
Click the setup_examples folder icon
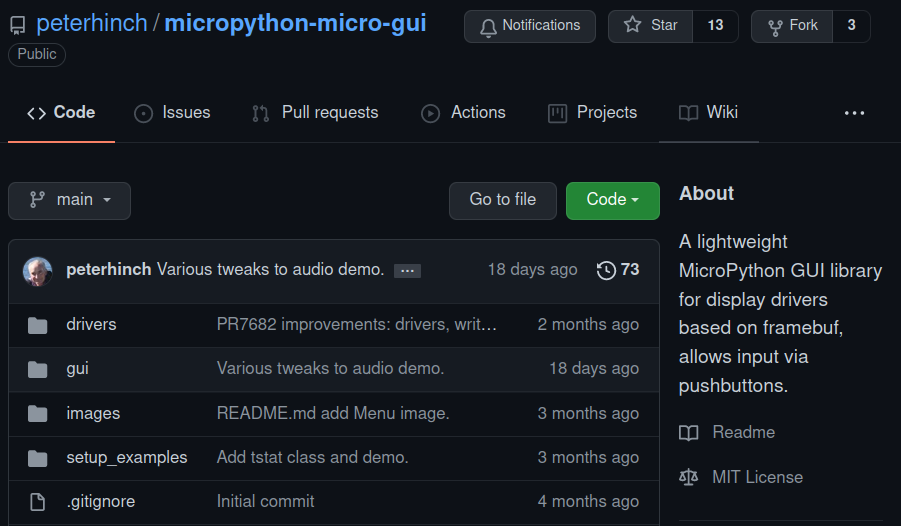[x=37, y=458]
